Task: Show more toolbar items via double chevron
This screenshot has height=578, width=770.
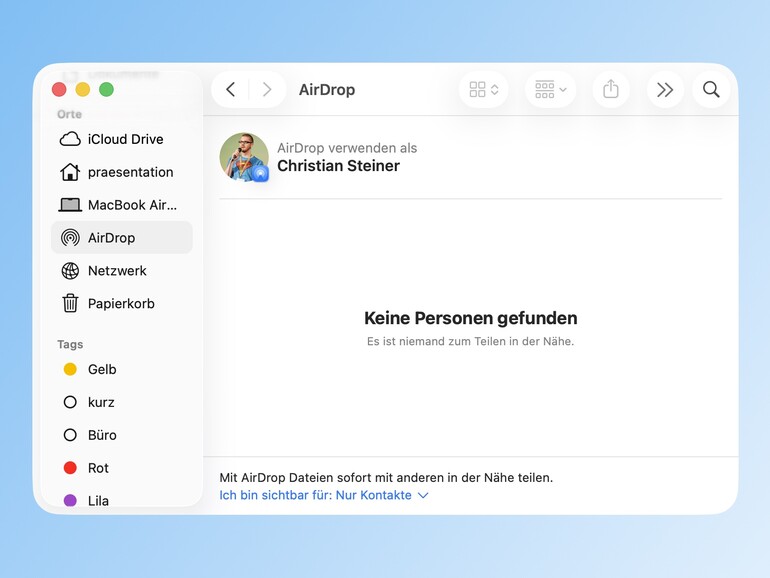Action: [665, 89]
